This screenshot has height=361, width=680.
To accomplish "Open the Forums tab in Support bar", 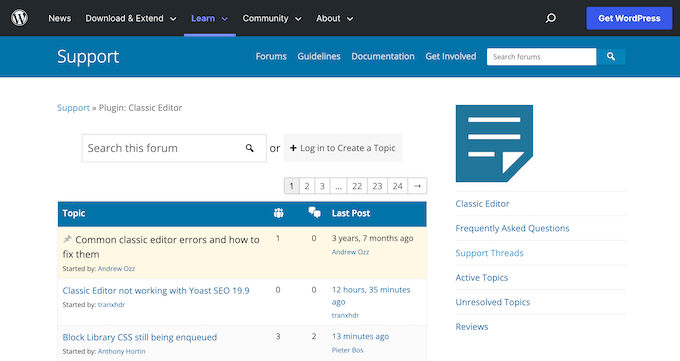I will [x=271, y=56].
